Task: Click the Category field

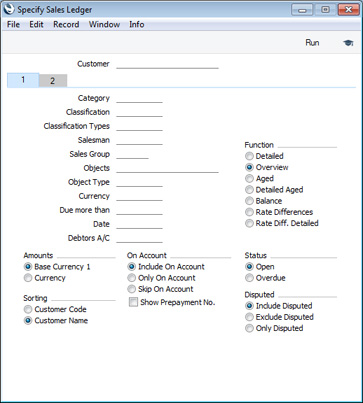Action: click(139, 98)
